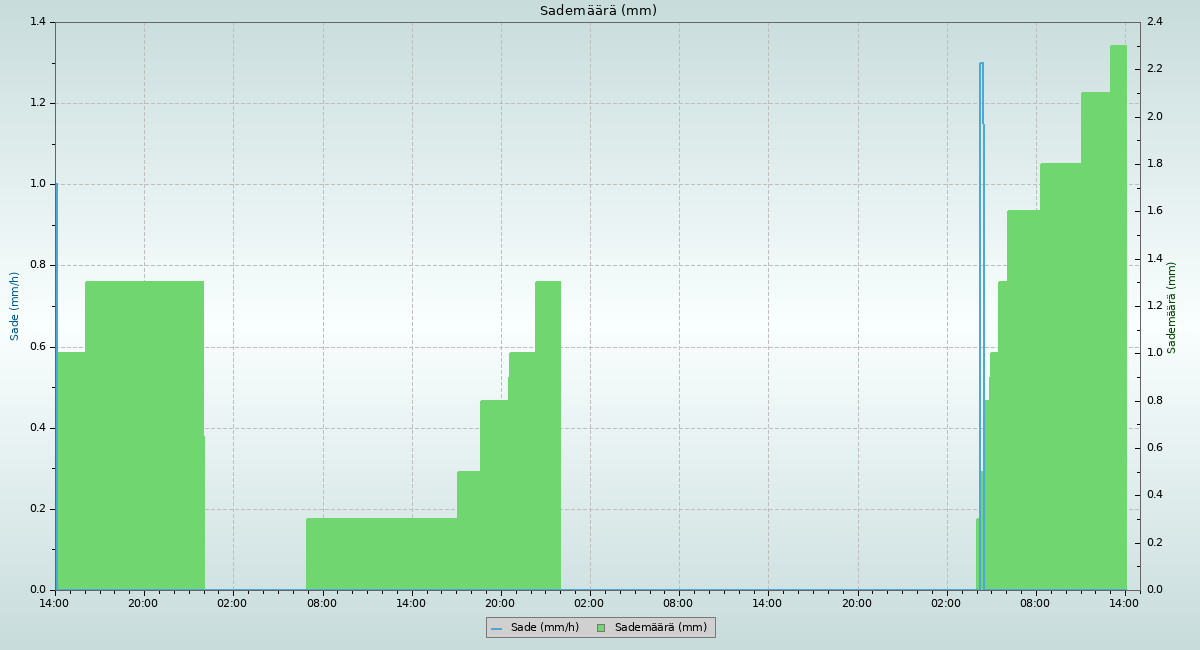Click the chart title at the top
Viewport: 1200px width, 650px height.
point(598,11)
